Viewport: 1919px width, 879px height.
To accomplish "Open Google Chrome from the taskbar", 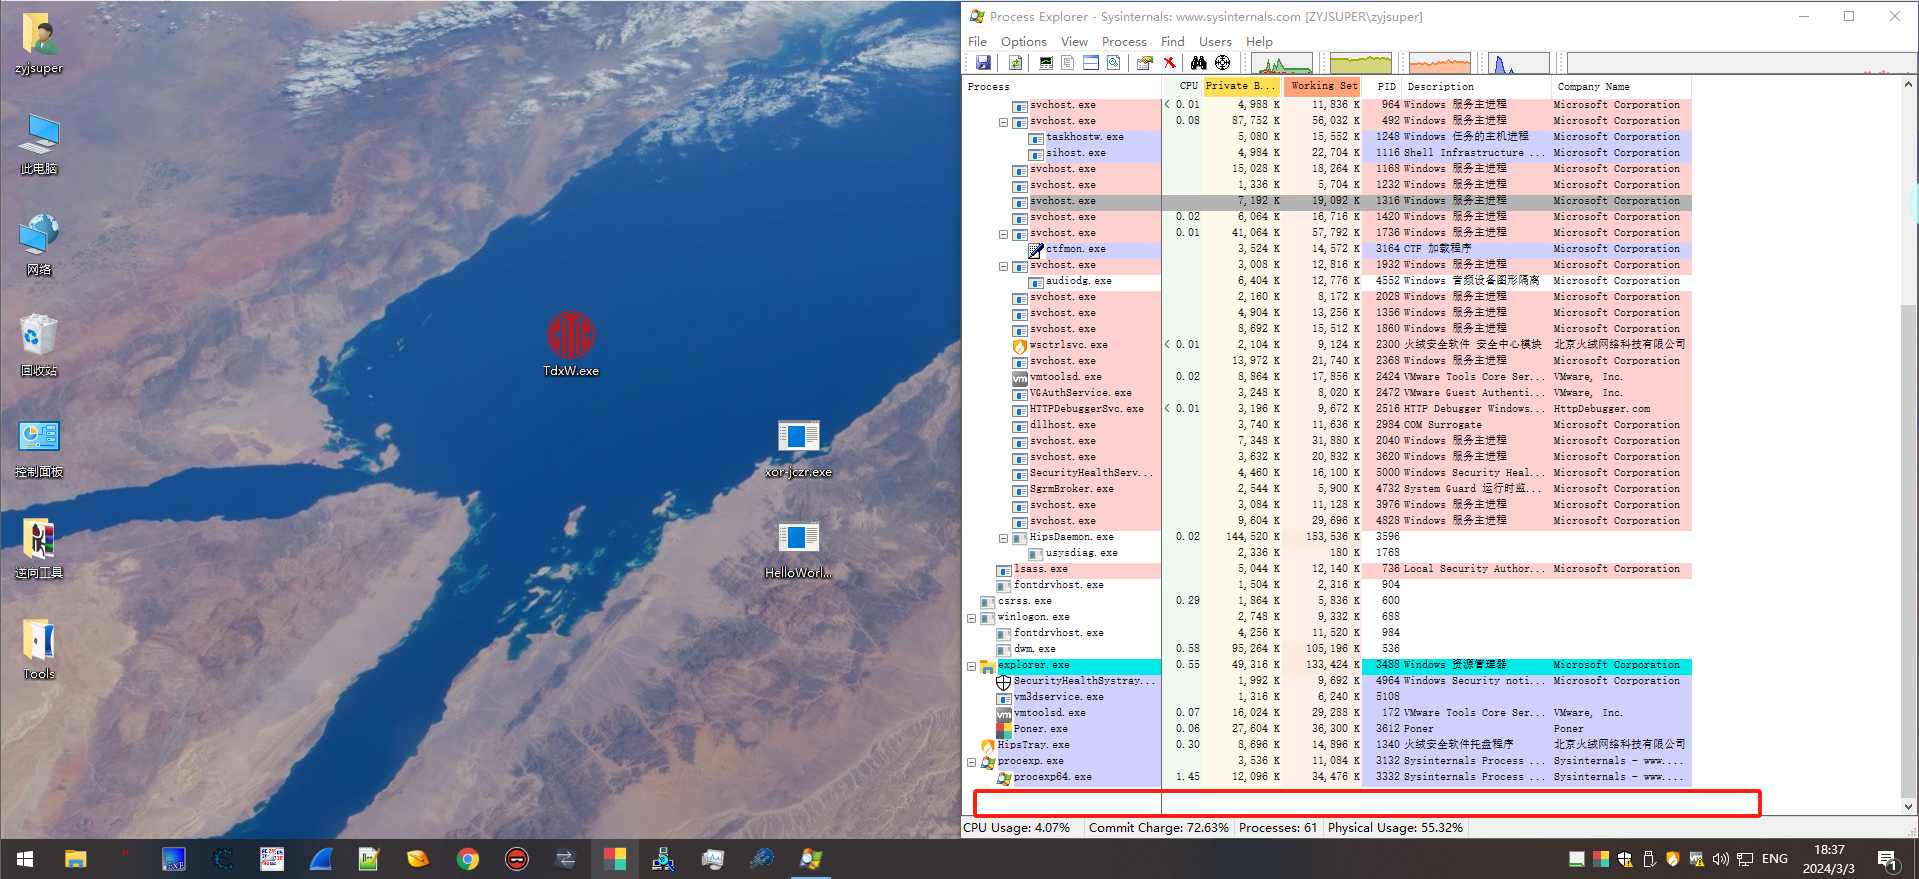I will [x=468, y=859].
